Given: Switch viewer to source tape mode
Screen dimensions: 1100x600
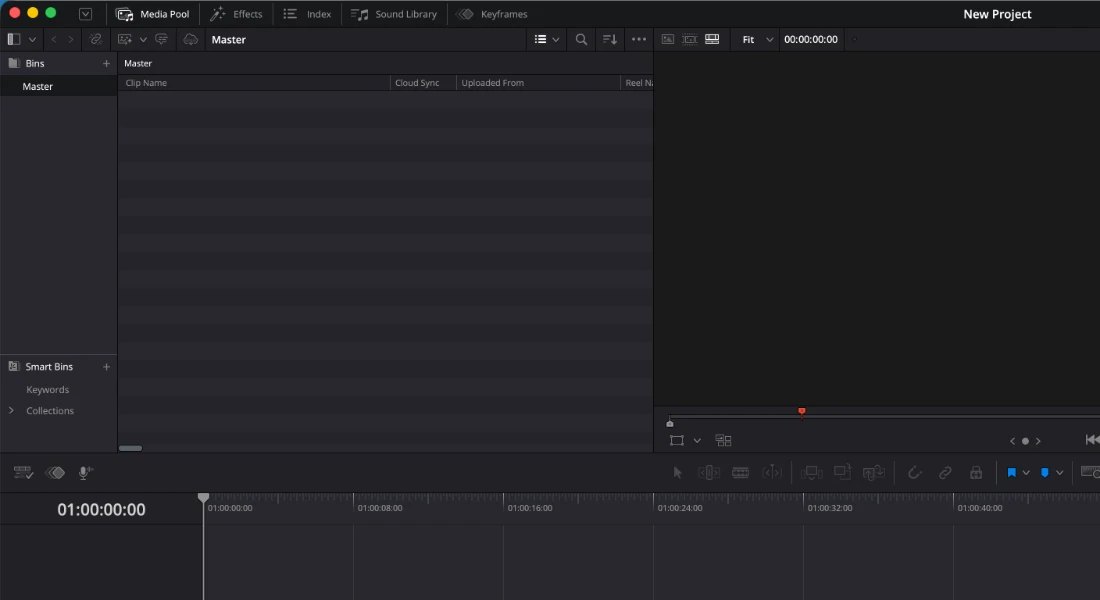Looking at the screenshot, I should pos(690,39).
